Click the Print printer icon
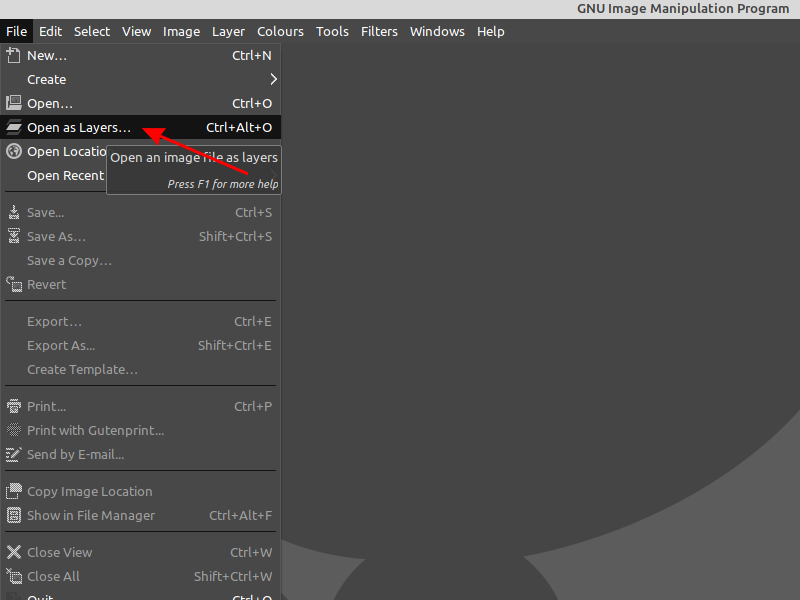The width and height of the screenshot is (800, 600). pyautogui.click(x=14, y=406)
